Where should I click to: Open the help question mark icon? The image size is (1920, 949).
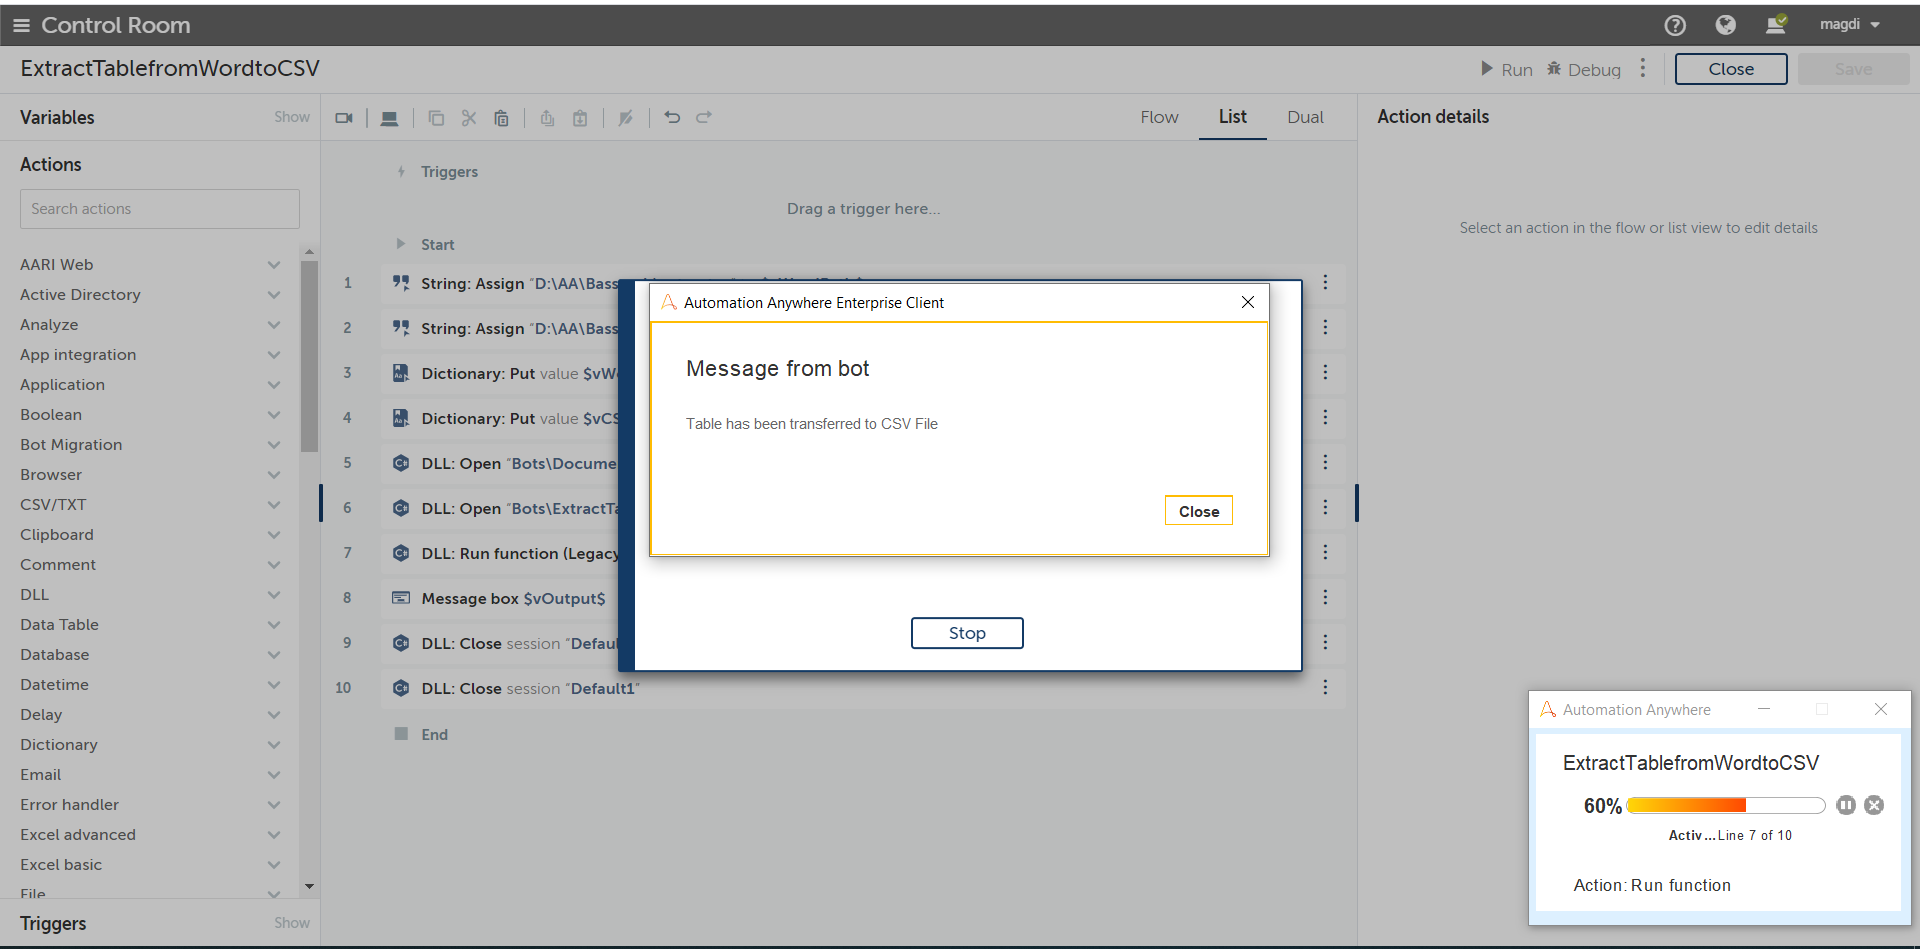[x=1675, y=25]
